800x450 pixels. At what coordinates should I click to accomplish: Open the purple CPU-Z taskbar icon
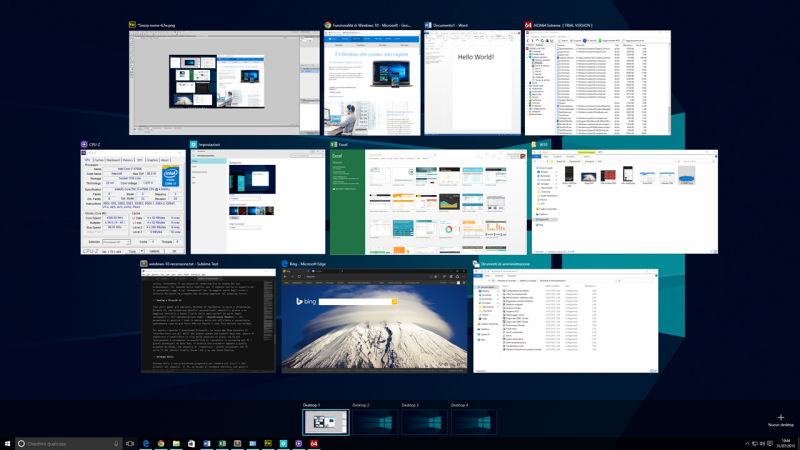coord(298,443)
